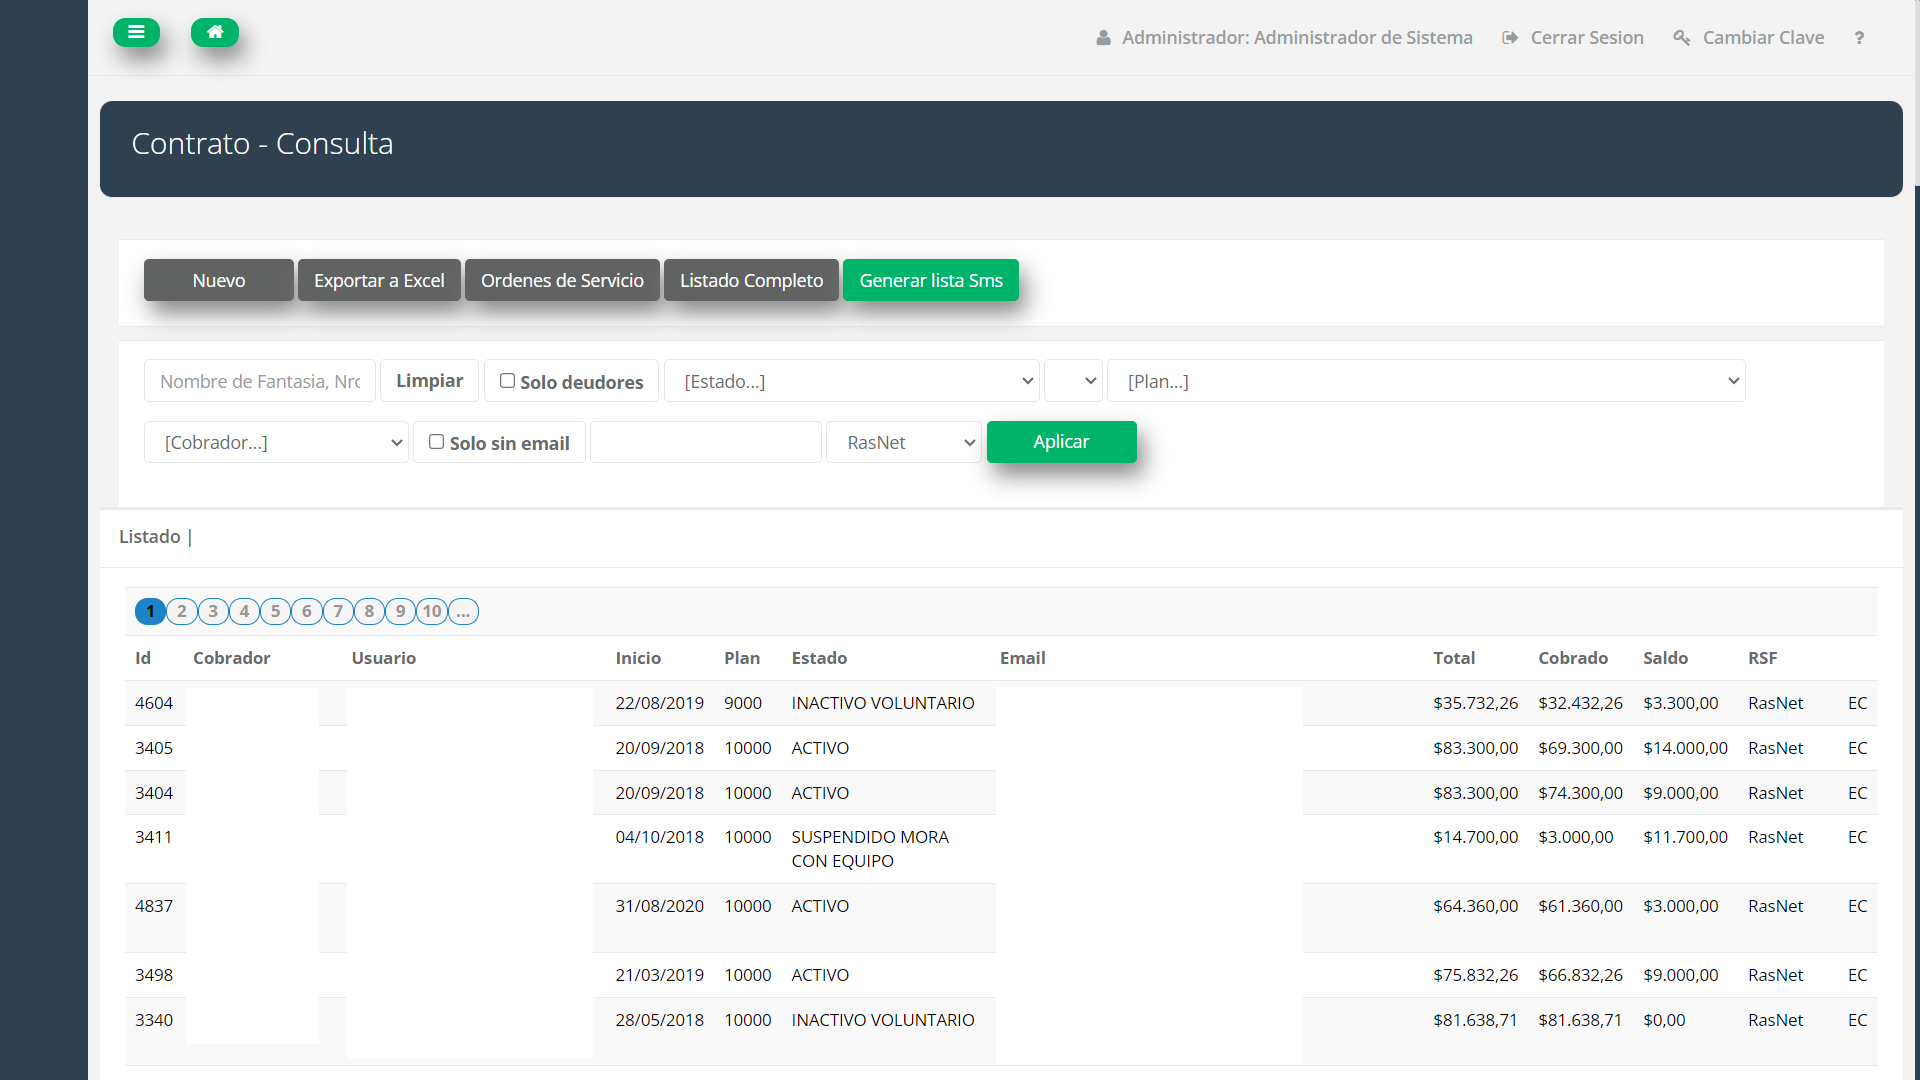Image resolution: width=1920 pixels, height=1080 pixels.
Task: Apply filters with the Aplicar button
Action: click(1061, 442)
